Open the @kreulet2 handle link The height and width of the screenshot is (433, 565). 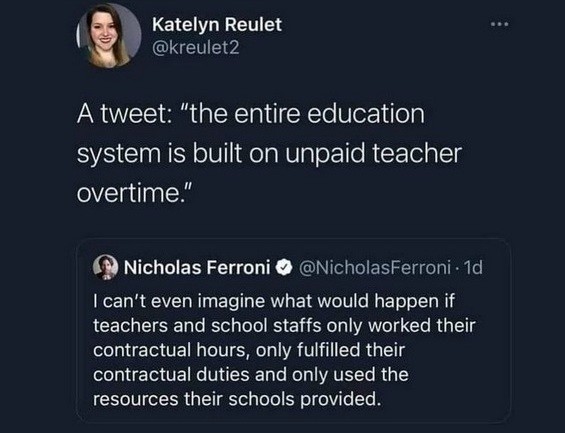(196, 48)
